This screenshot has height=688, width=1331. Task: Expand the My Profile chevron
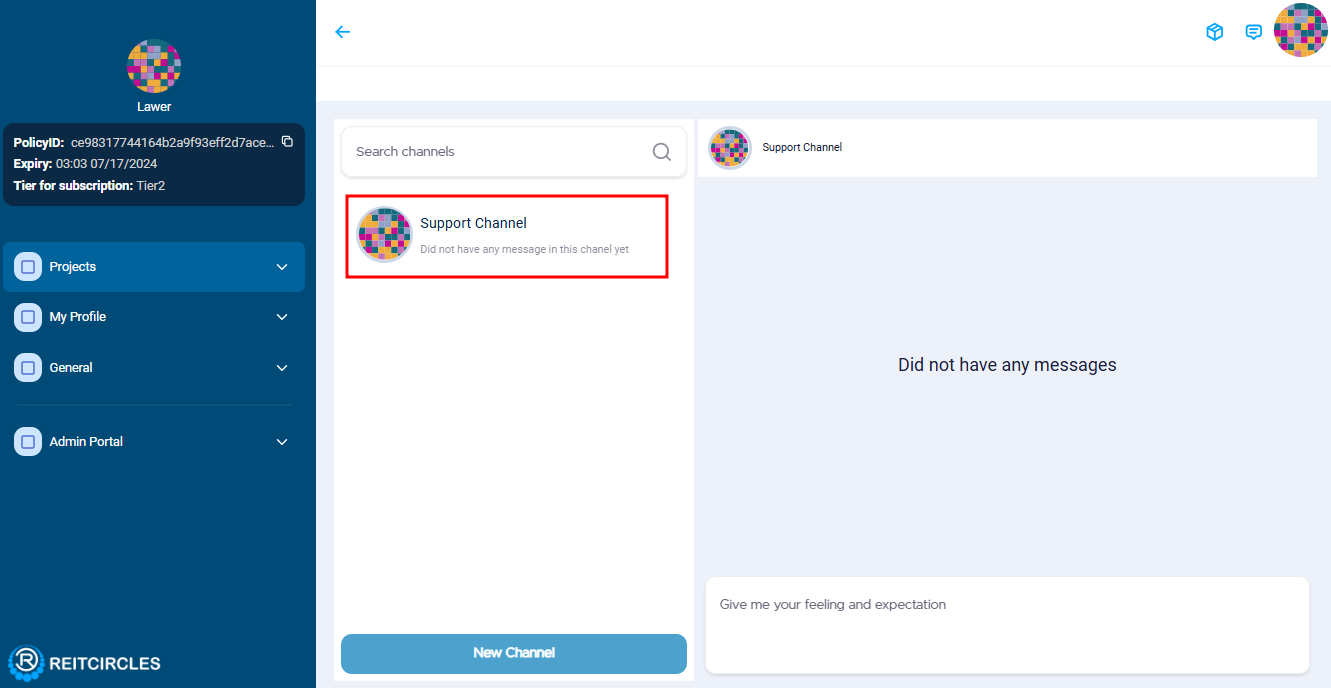(282, 317)
